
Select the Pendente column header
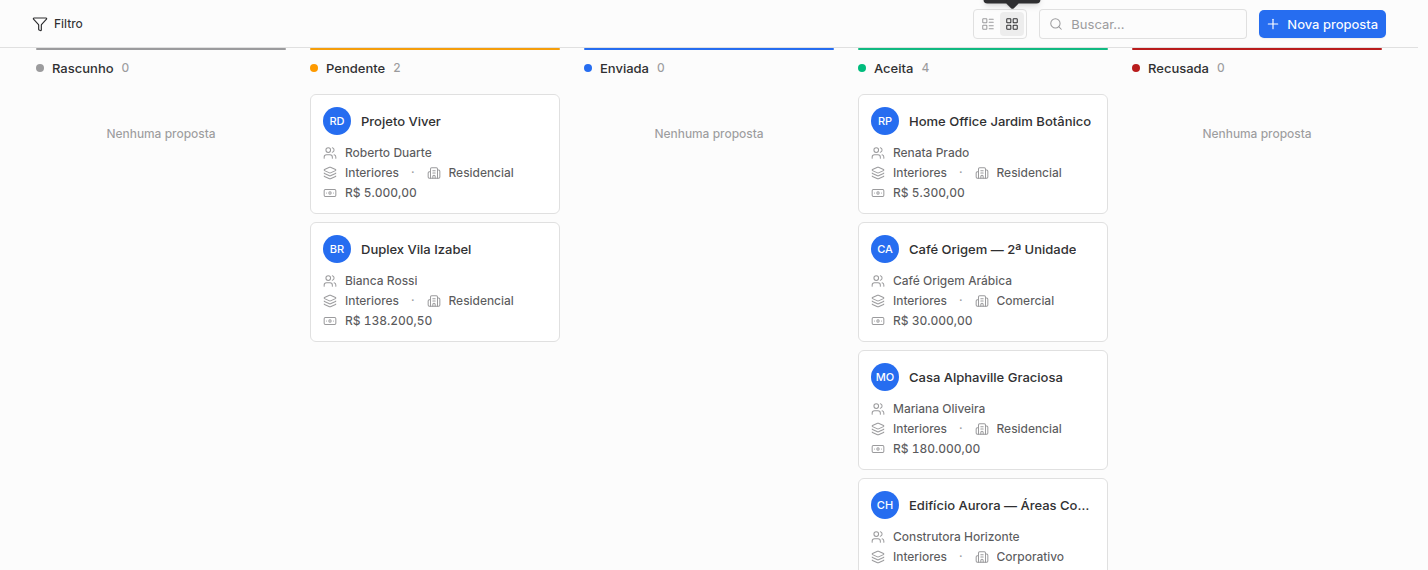[355, 68]
